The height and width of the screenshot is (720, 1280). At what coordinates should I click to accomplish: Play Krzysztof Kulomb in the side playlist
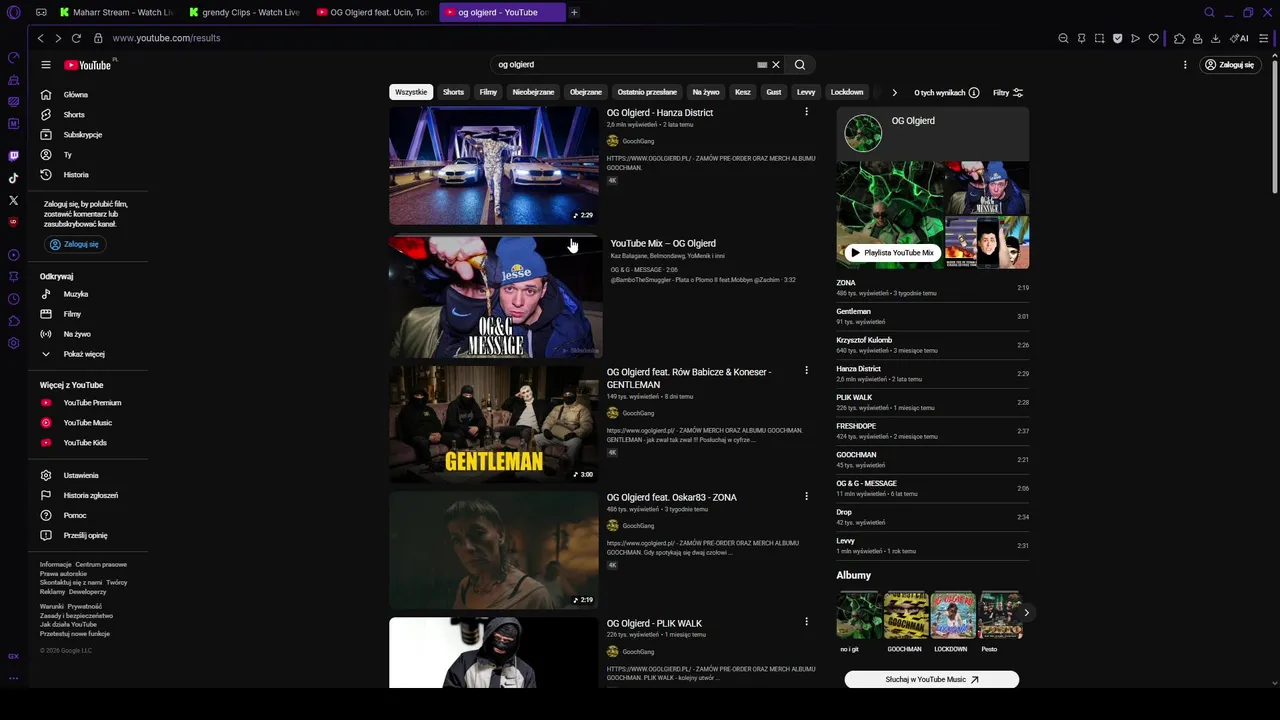click(x=932, y=345)
